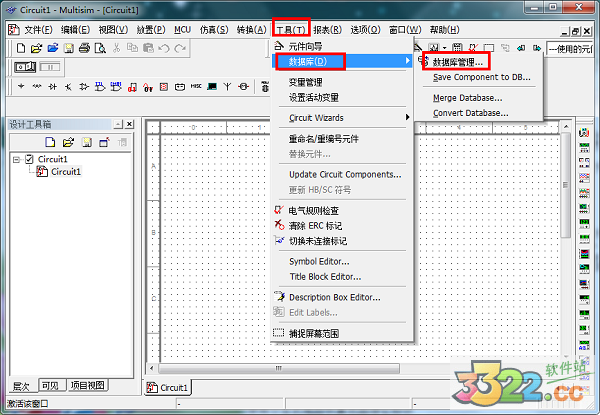Screen dimensions: 600x415
Task: Click the Save floppy disk icon in toolbar
Action: (x=69, y=48)
